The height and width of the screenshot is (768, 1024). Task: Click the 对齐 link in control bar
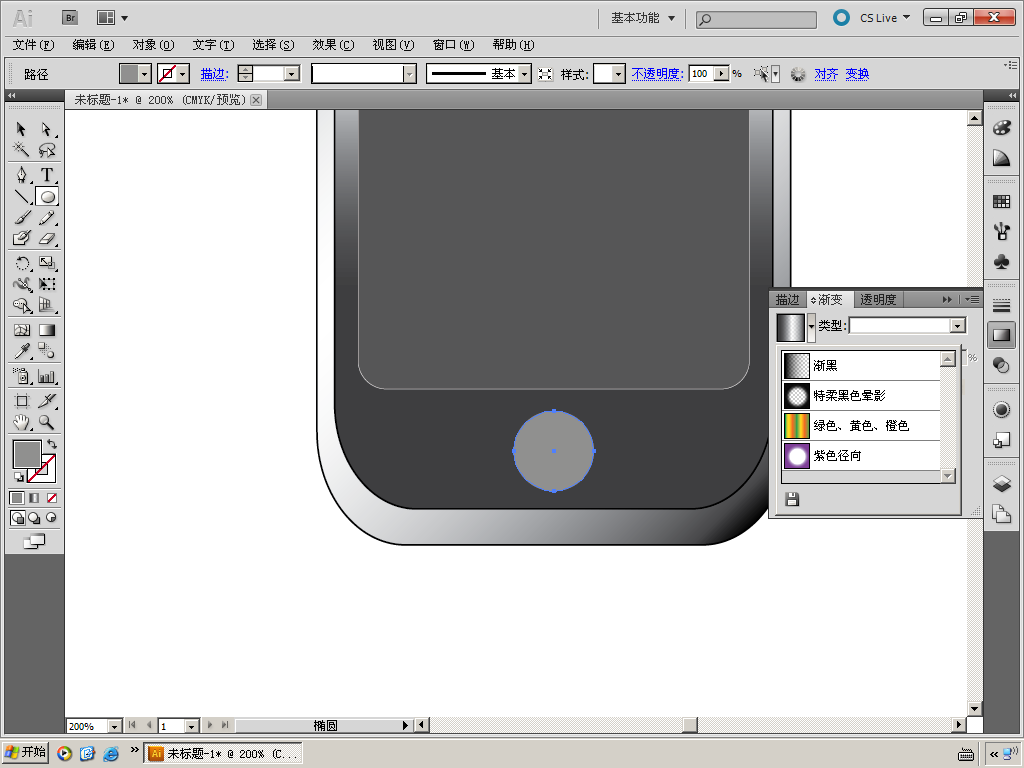(x=826, y=74)
